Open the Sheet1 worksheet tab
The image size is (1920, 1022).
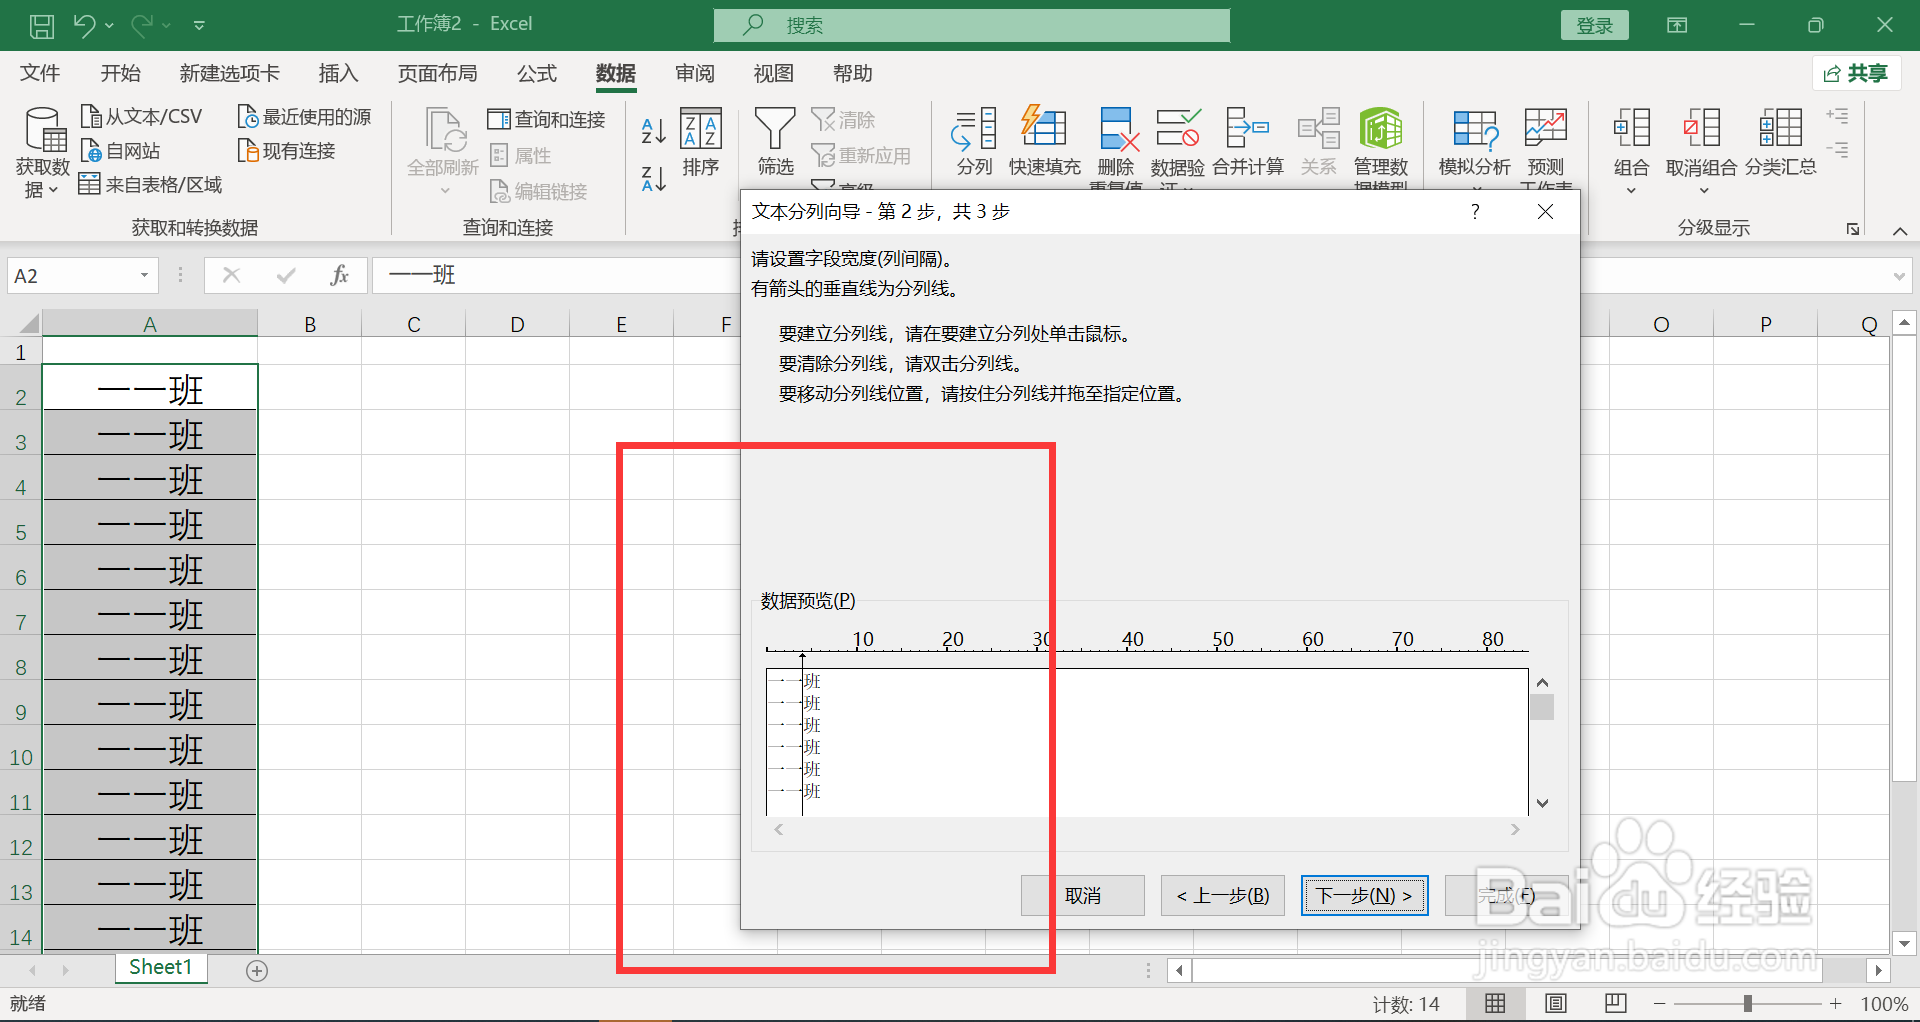pos(160,967)
